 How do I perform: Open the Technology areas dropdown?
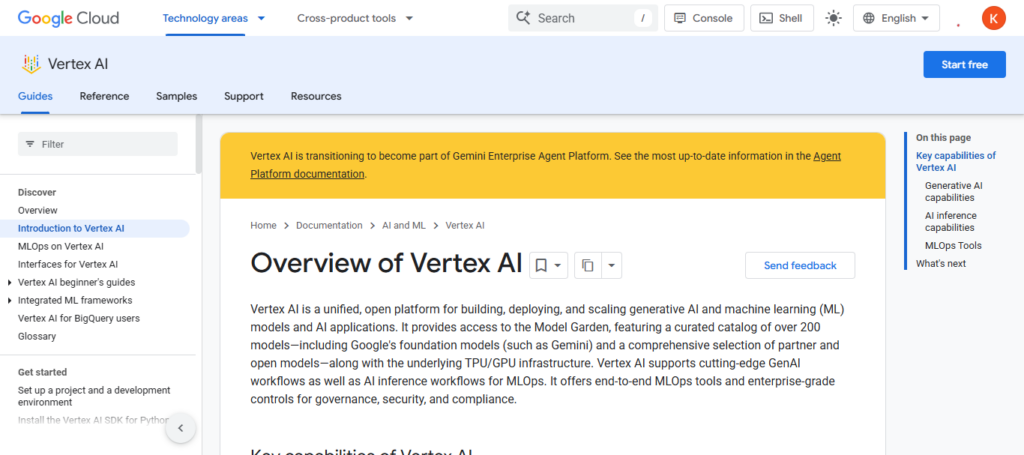click(214, 18)
